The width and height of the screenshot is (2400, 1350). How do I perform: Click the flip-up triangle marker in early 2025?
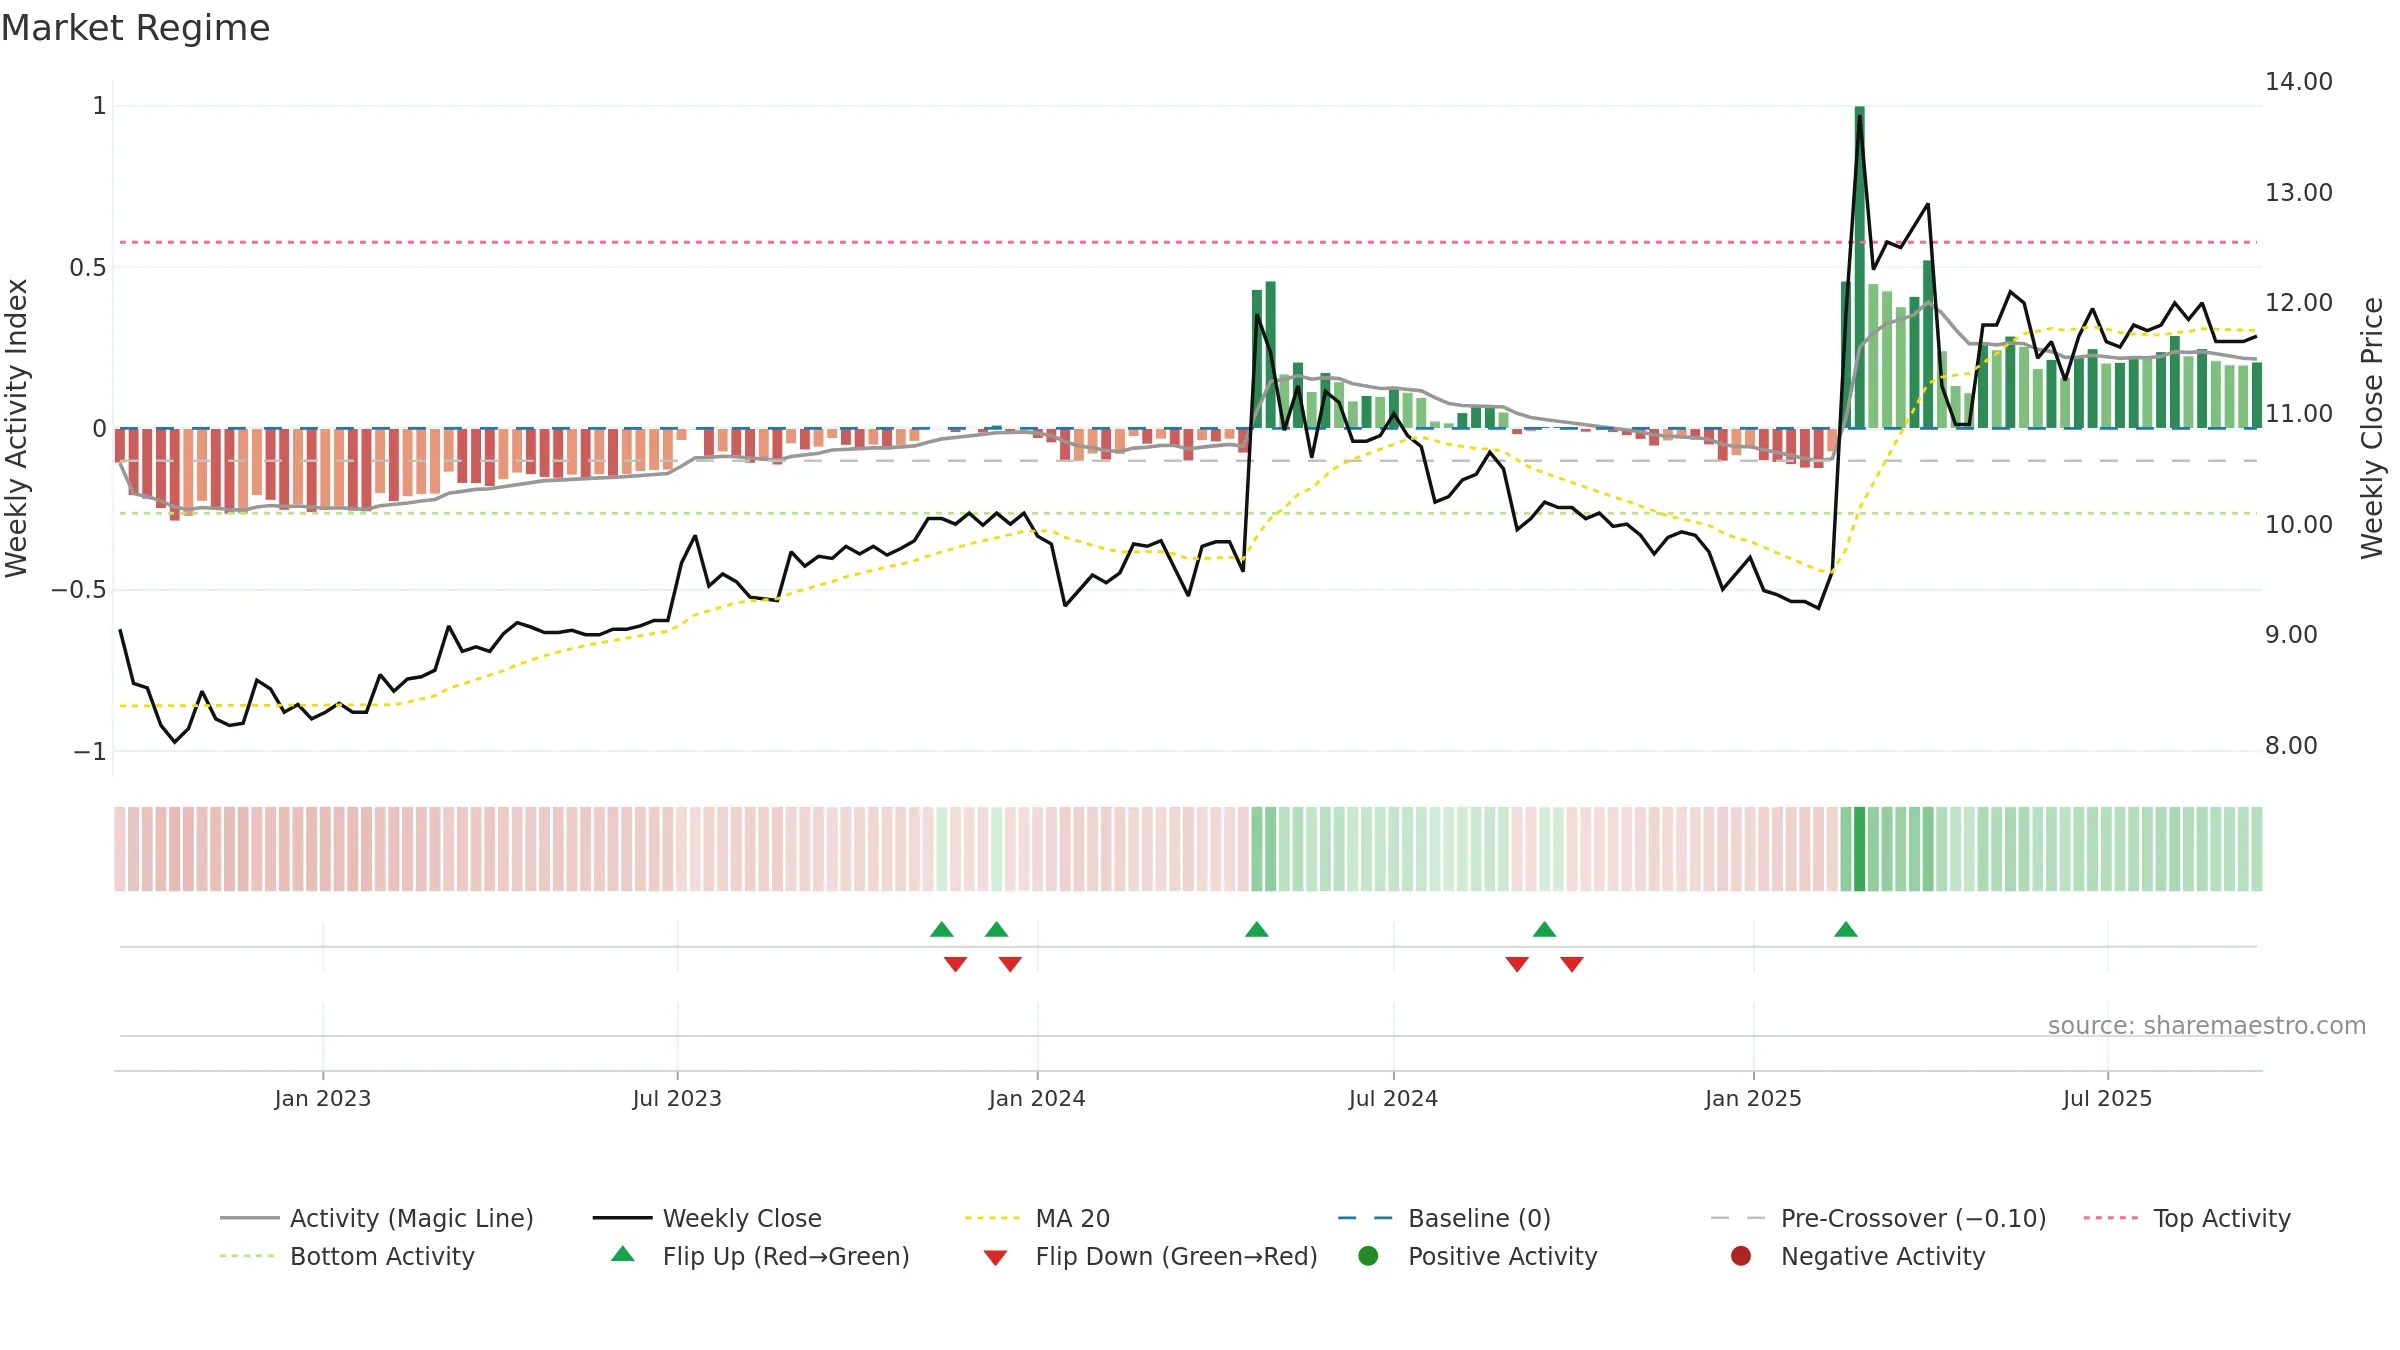pyautogui.click(x=1846, y=930)
